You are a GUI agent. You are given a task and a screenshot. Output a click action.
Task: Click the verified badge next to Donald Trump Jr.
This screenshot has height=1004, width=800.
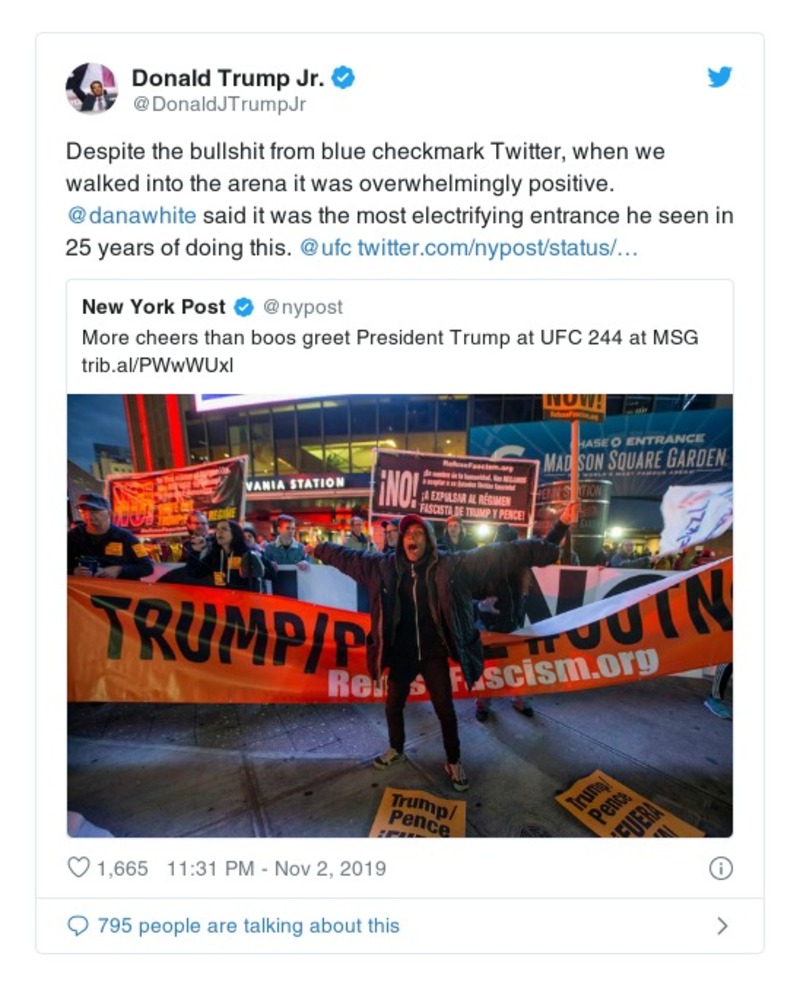coord(345,76)
